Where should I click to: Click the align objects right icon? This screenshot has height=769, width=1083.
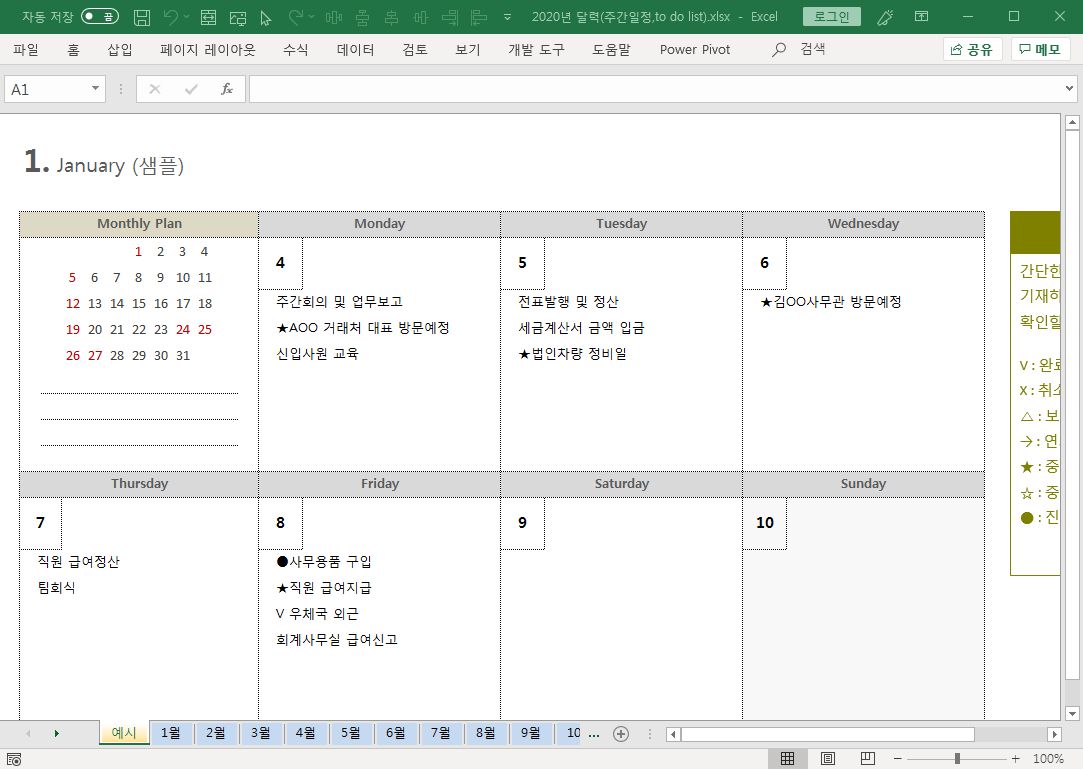pyautogui.click(x=450, y=17)
